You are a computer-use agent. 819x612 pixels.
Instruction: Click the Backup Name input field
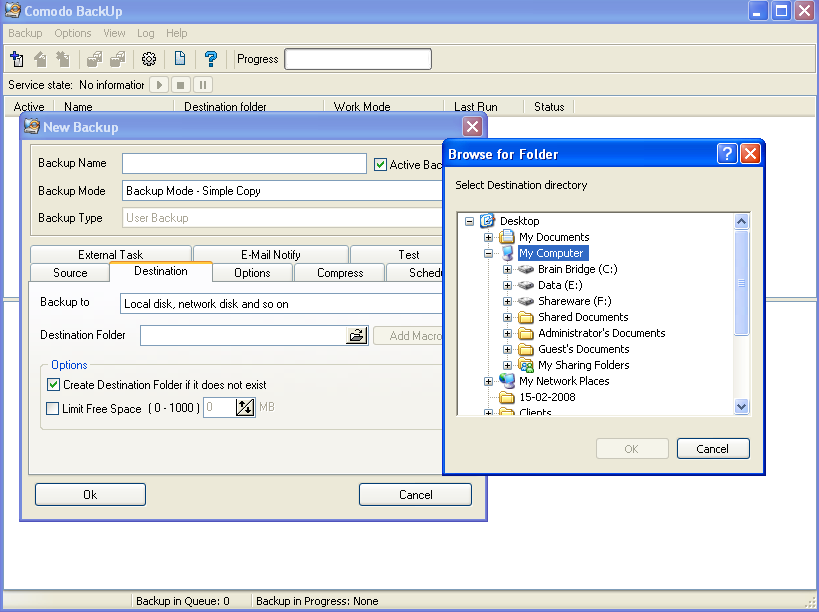[244, 164]
